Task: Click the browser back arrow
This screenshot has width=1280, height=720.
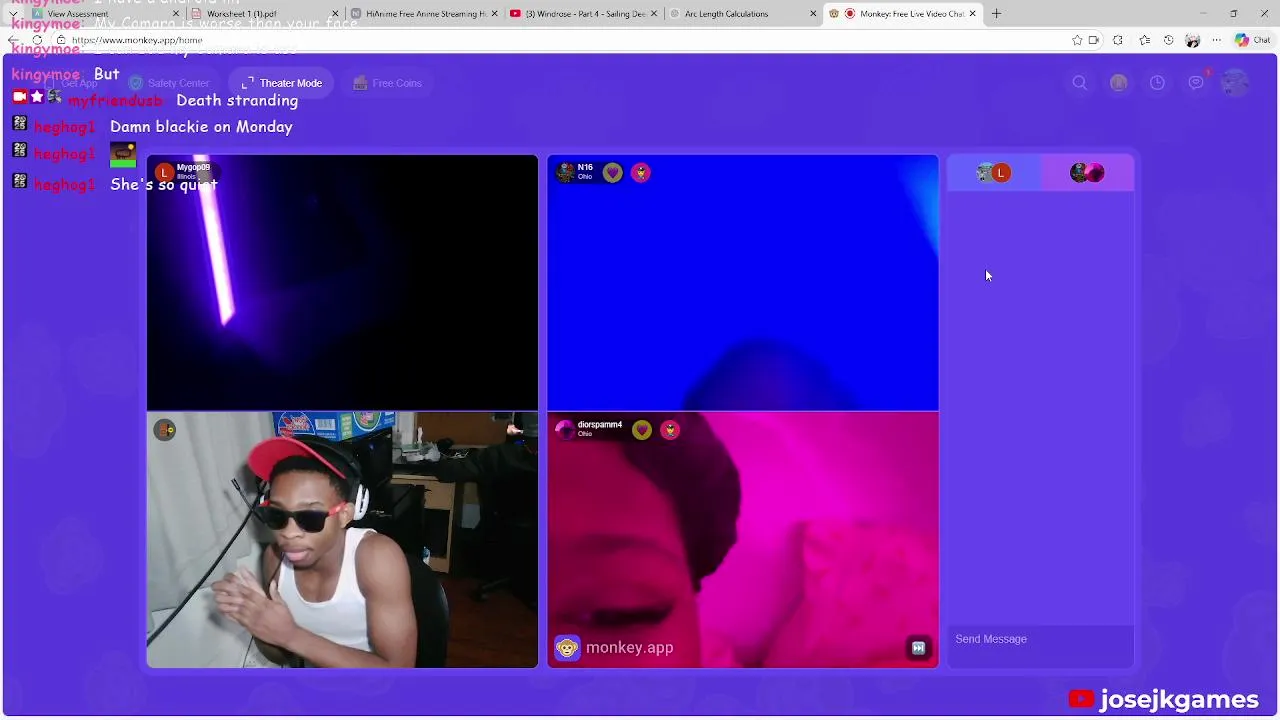Action: 13,40
